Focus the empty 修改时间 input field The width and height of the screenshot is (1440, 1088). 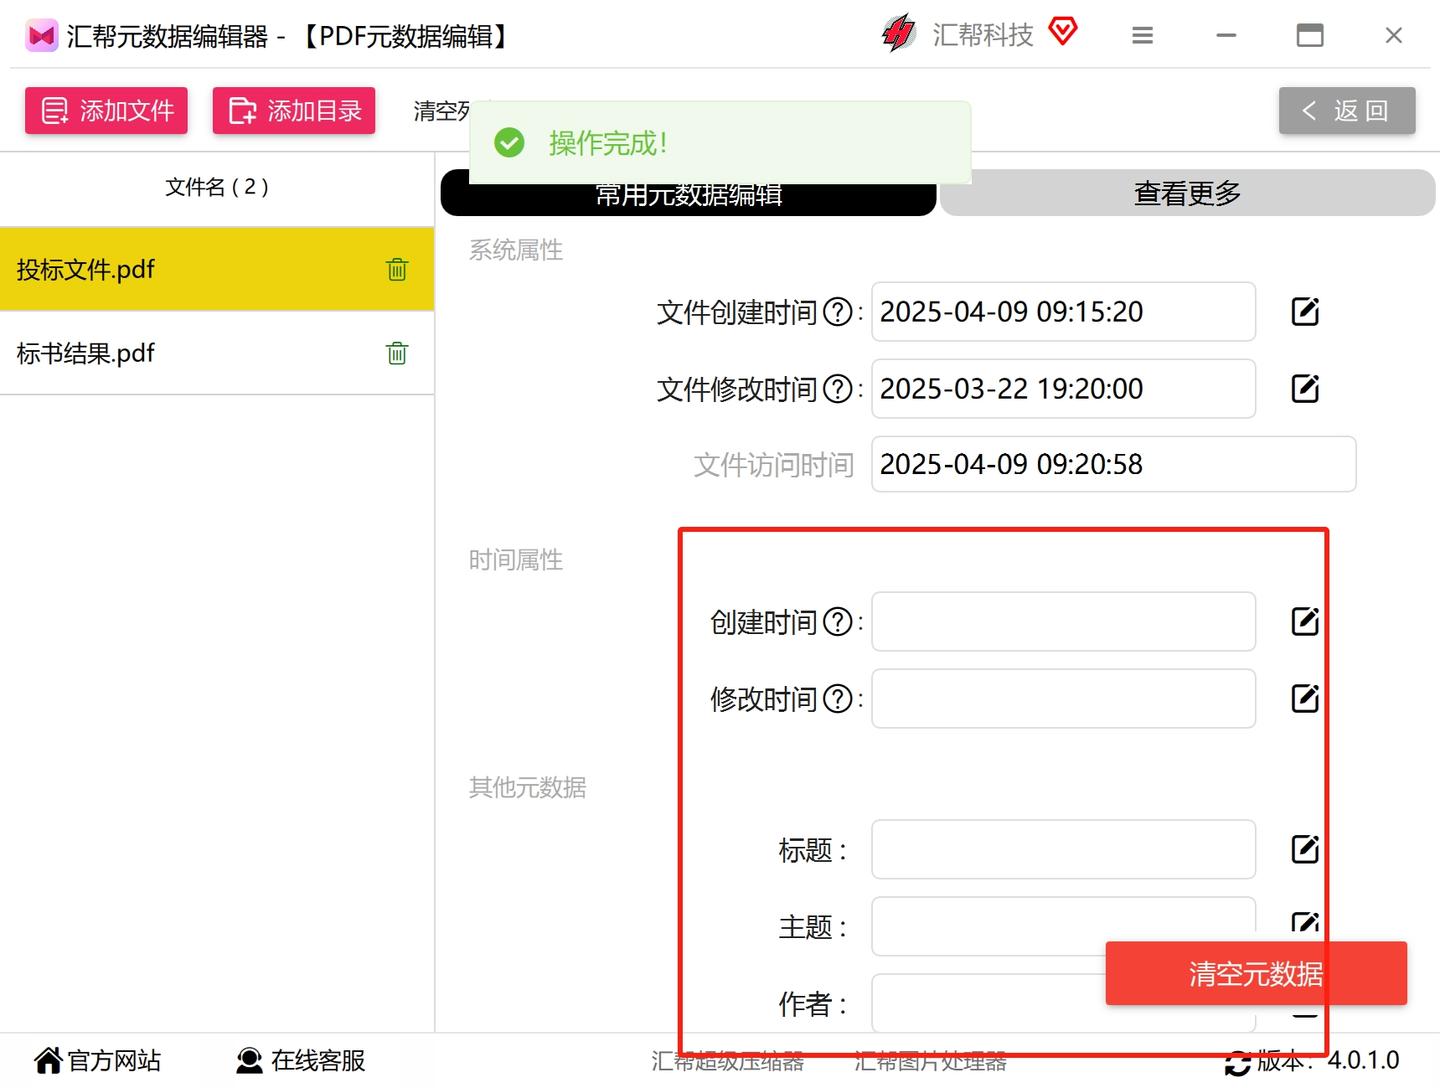pyautogui.click(x=1063, y=698)
